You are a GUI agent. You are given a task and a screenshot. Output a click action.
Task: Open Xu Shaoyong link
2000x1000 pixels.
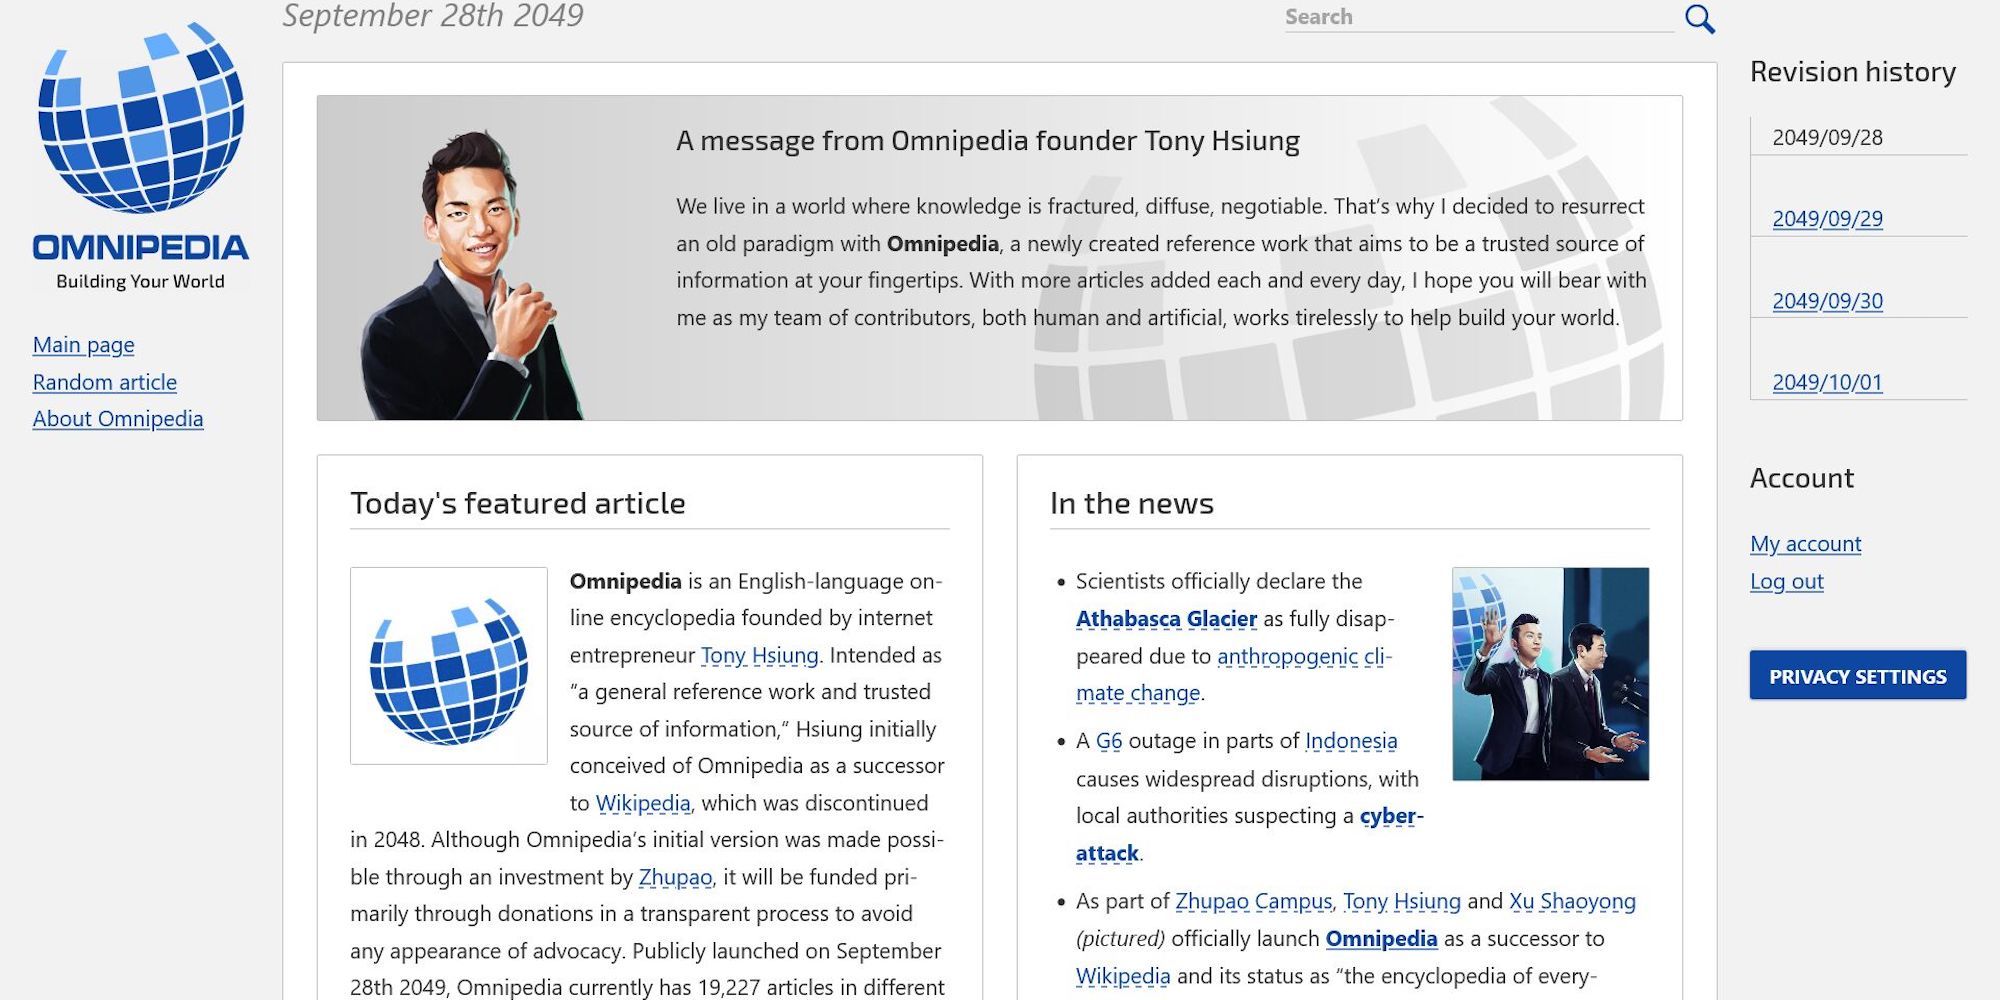pos(1572,901)
